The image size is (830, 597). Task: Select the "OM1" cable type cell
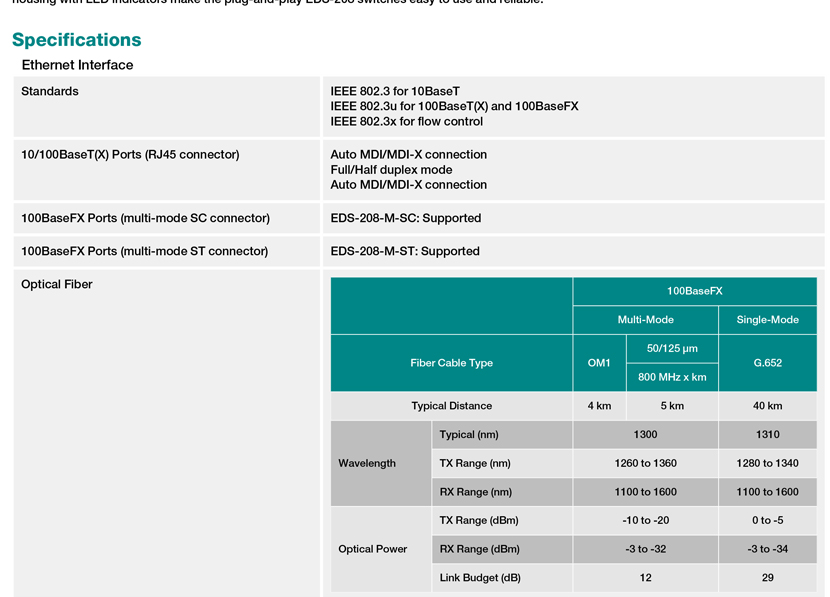point(599,363)
